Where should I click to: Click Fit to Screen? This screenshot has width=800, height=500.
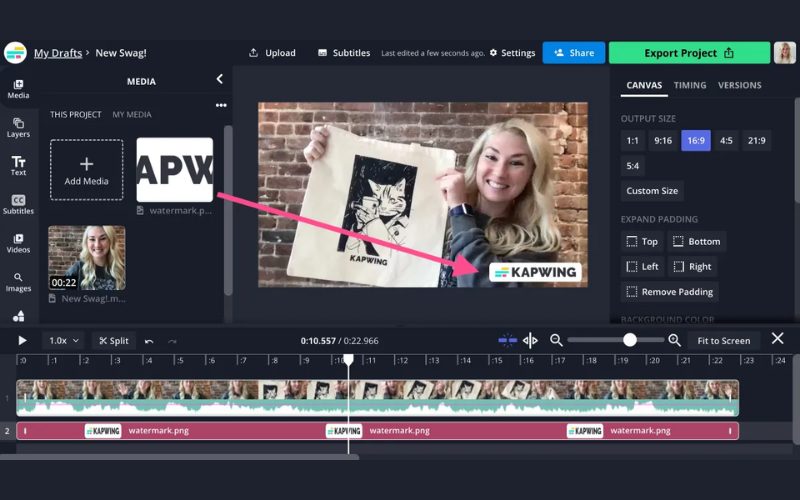tap(723, 340)
